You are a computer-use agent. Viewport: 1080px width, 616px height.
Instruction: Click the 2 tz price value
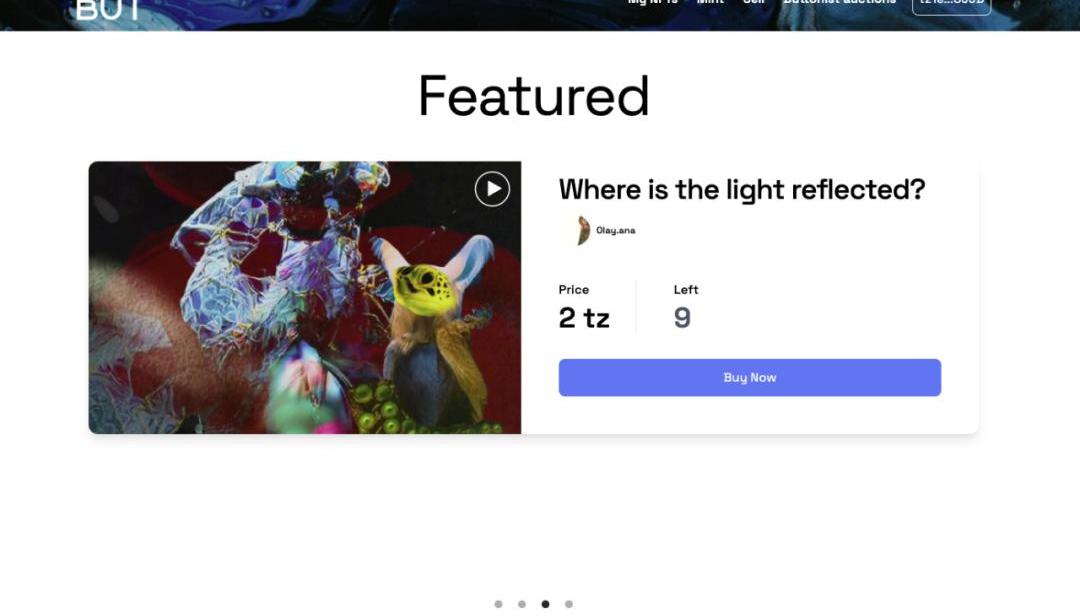pyautogui.click(x=584, y=318)
